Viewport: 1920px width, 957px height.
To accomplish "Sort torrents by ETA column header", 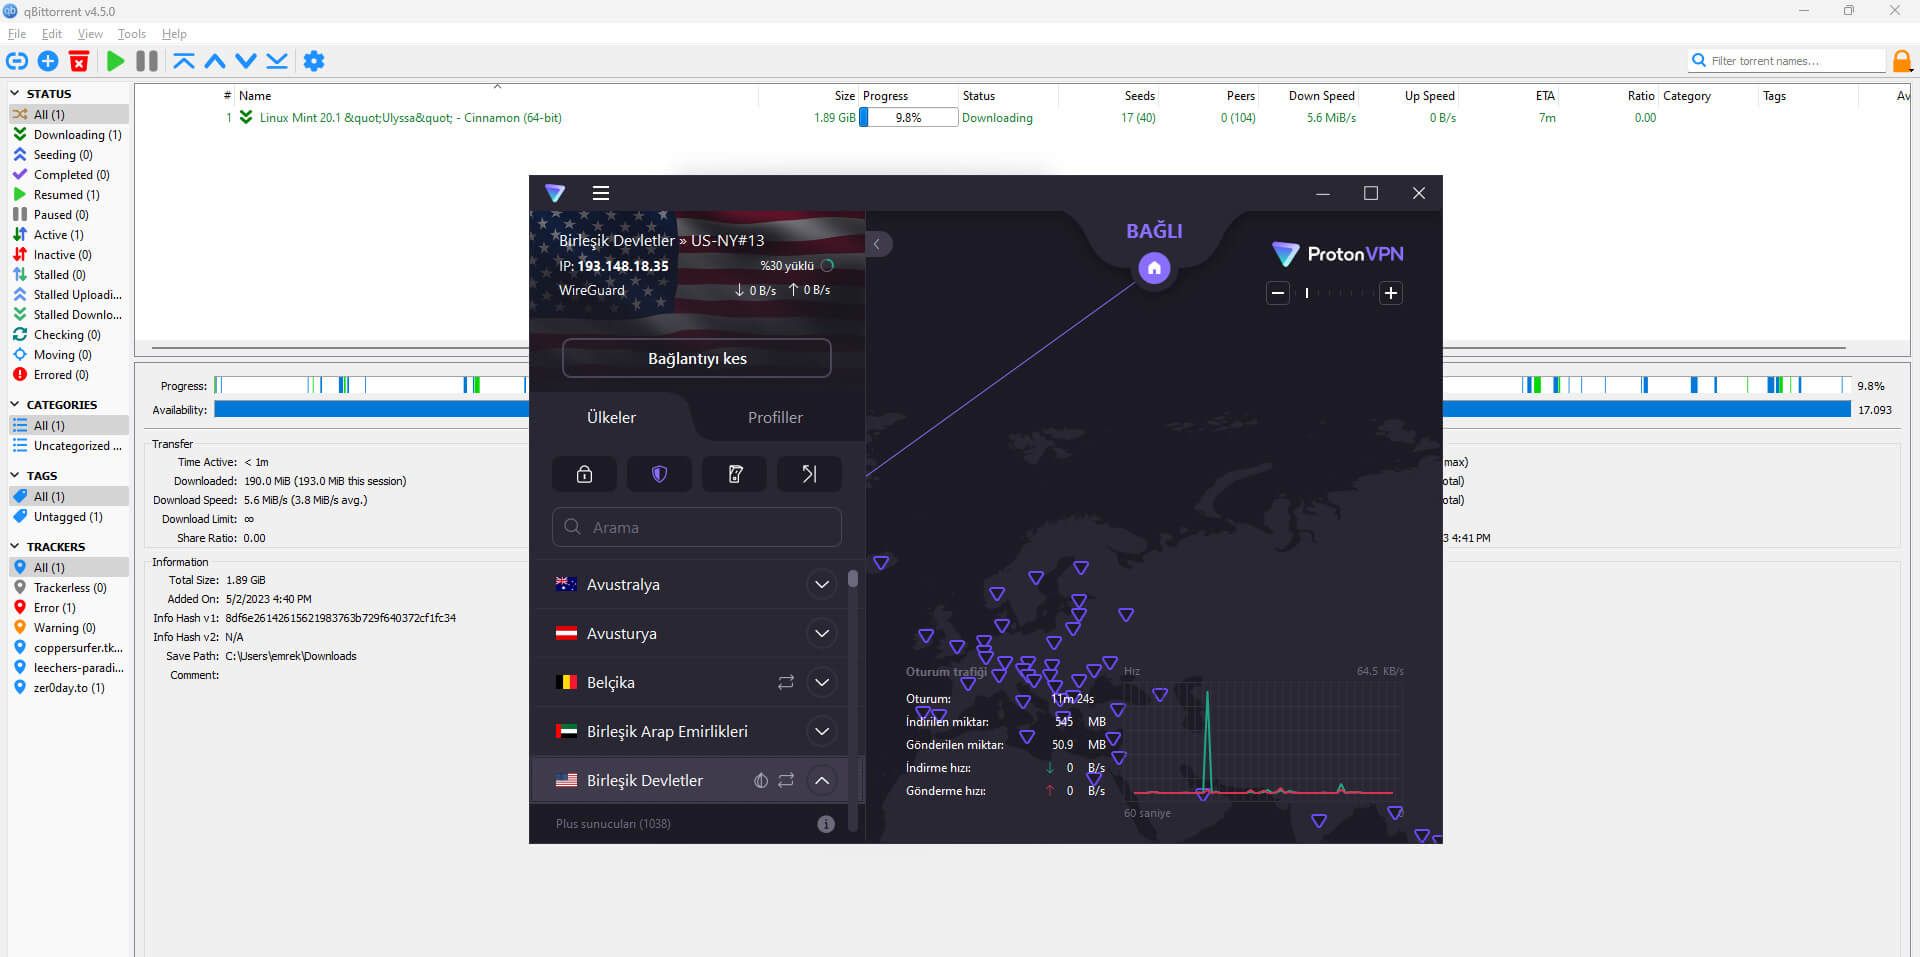I will tap(1545, 96).
